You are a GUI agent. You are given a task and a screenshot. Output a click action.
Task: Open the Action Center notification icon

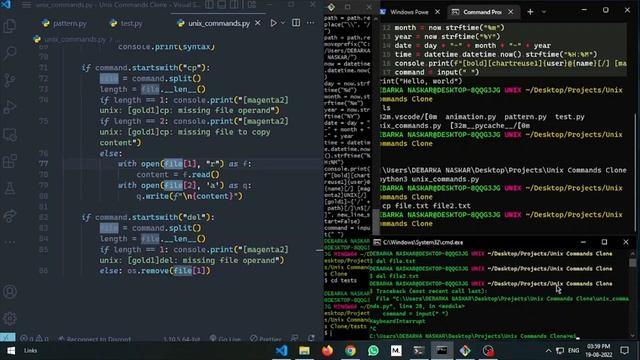pyautogui.click(x=624, y=351)
